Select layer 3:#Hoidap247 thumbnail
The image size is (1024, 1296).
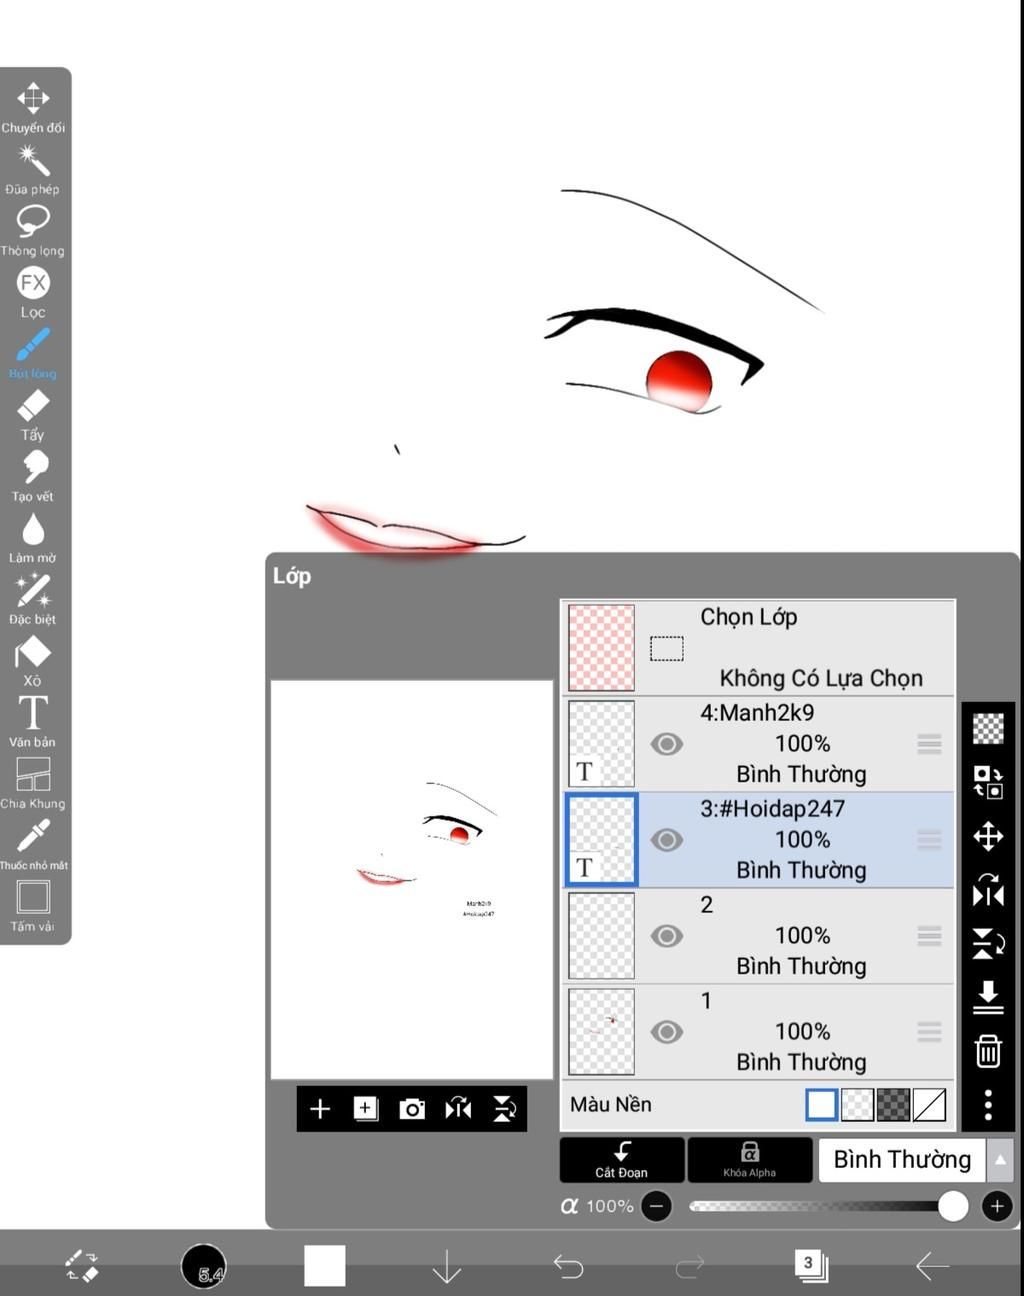click(601, 840)
